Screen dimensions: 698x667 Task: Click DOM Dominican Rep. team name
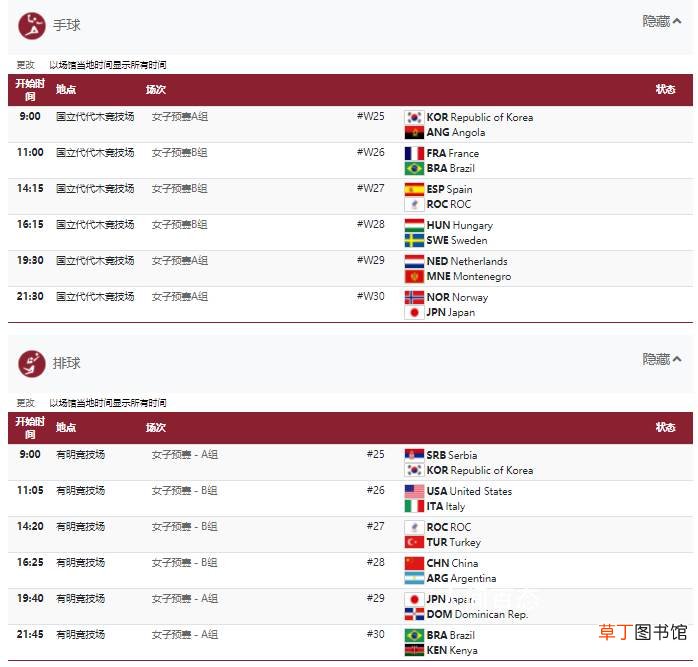click(x=477, y=614)
